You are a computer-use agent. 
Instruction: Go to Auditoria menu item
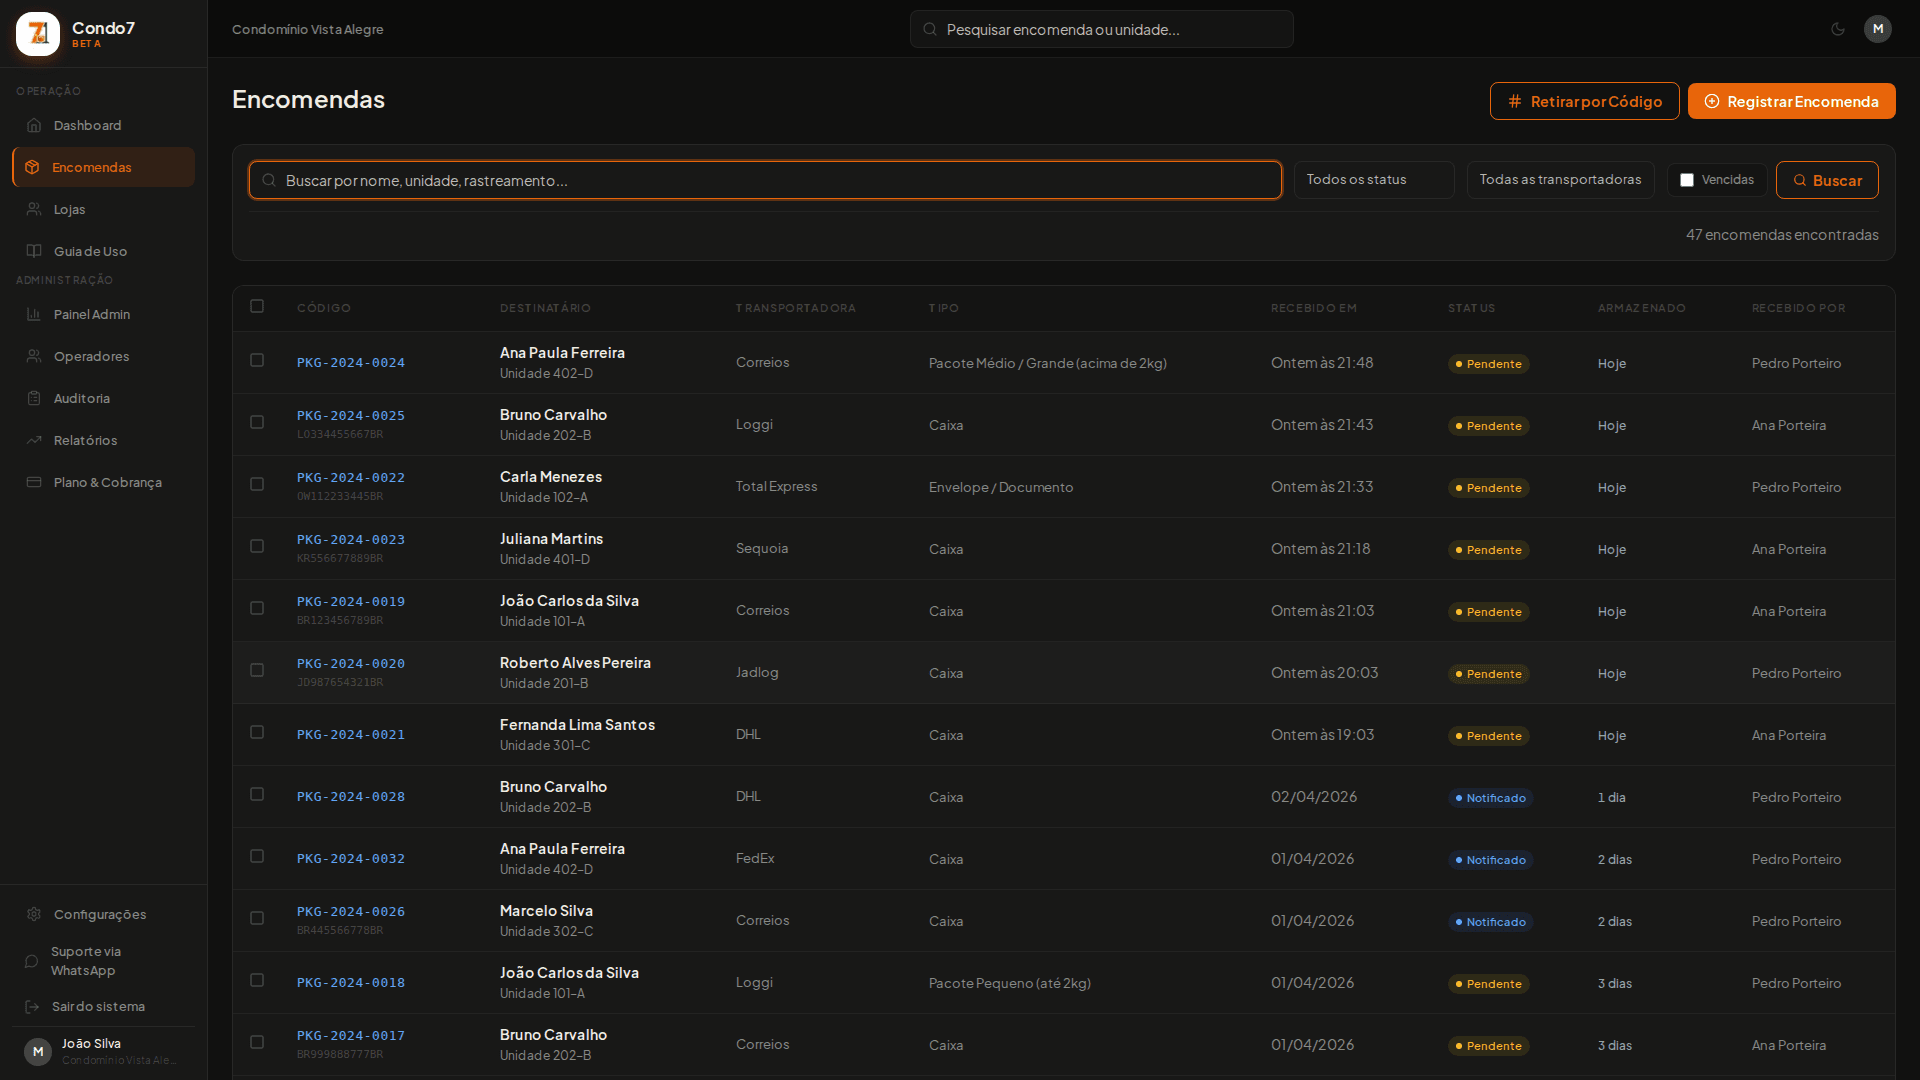pyautogui.click(x=82, y=398)
